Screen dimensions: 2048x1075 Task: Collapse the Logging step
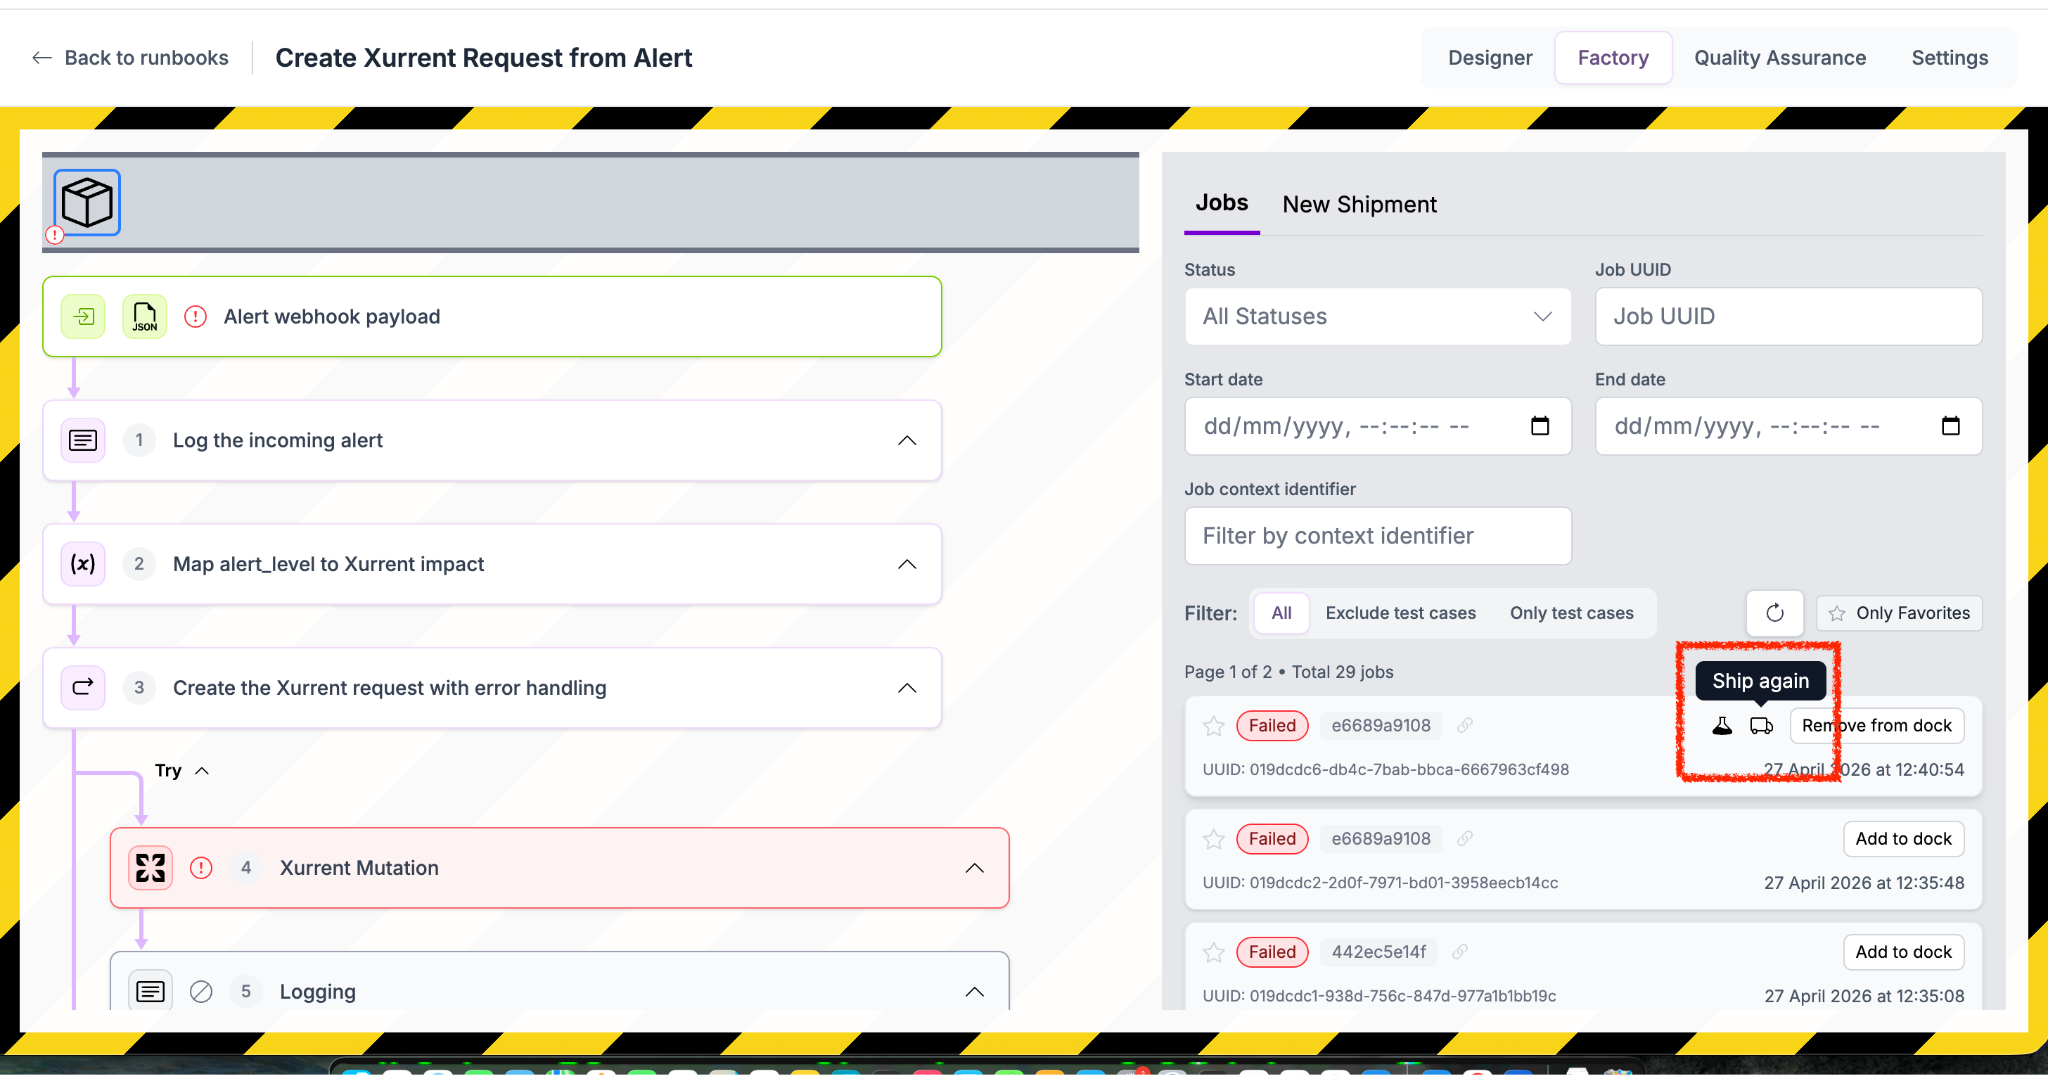pos(975,992)
